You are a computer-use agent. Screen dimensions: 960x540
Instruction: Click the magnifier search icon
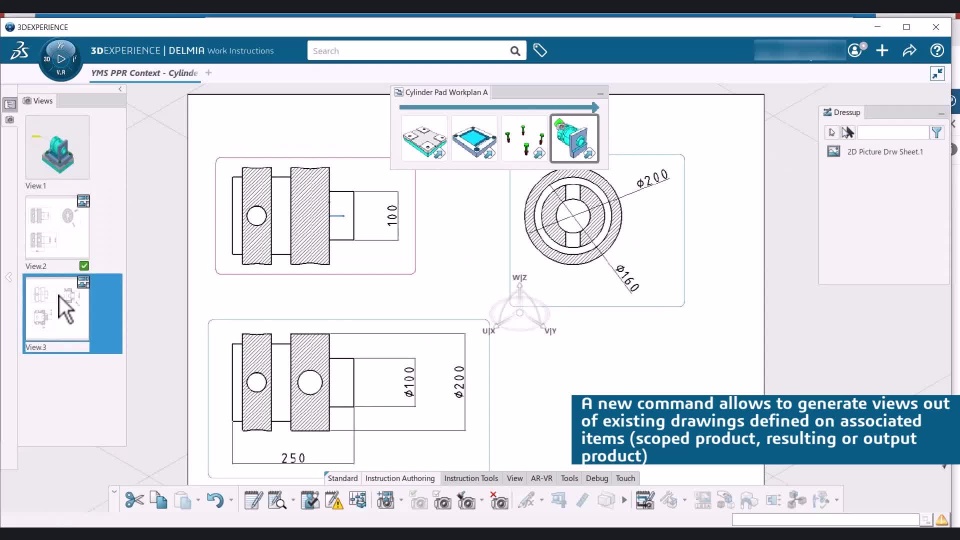pos(515,51)
